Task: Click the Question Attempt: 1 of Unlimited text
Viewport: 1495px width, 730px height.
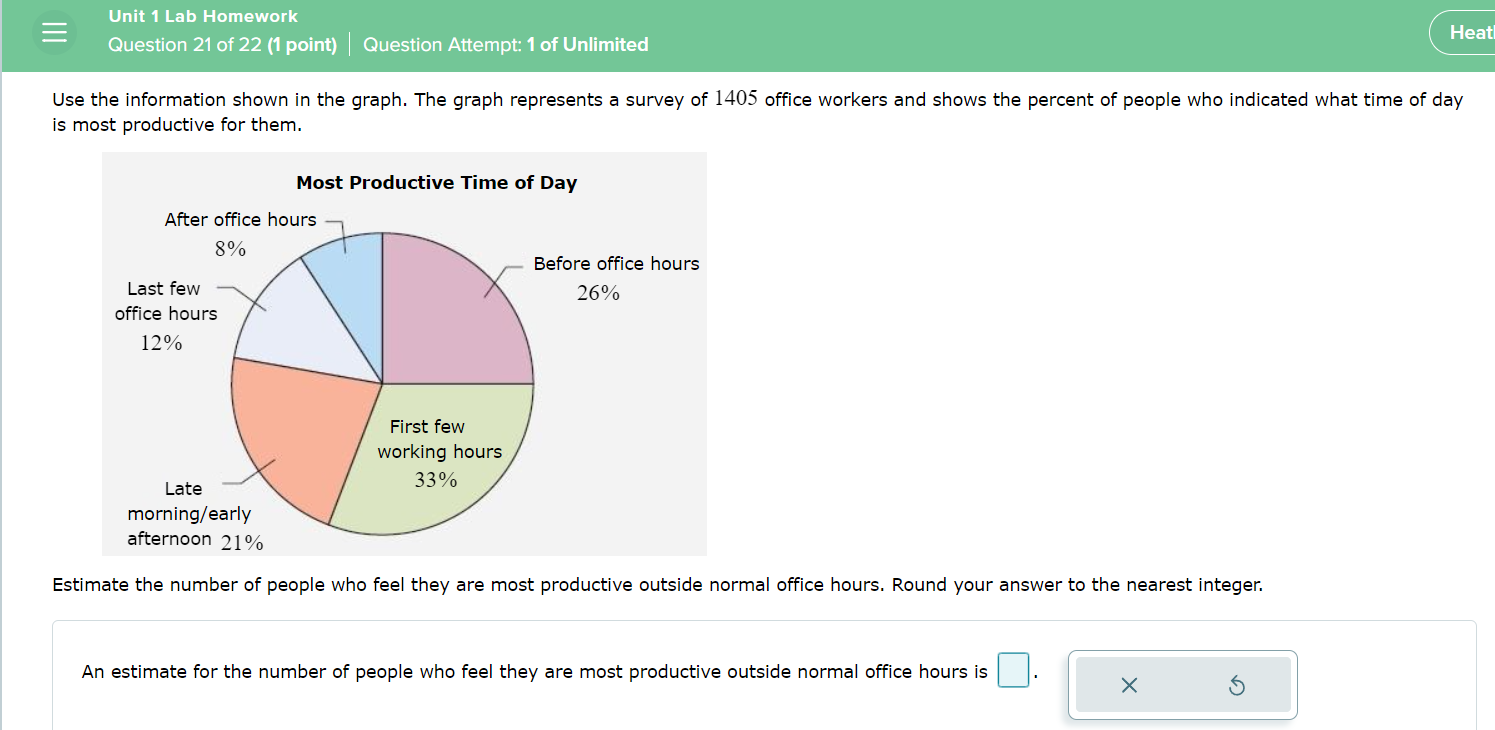Action: (x=504, y=44)
